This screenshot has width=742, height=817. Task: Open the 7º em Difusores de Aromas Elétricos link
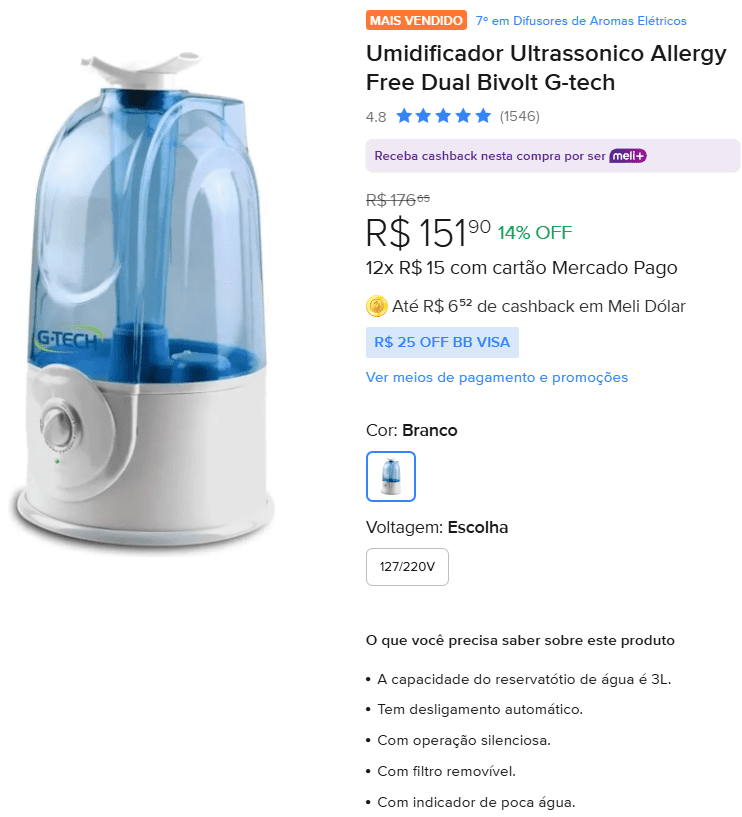(x=581, y=21)
